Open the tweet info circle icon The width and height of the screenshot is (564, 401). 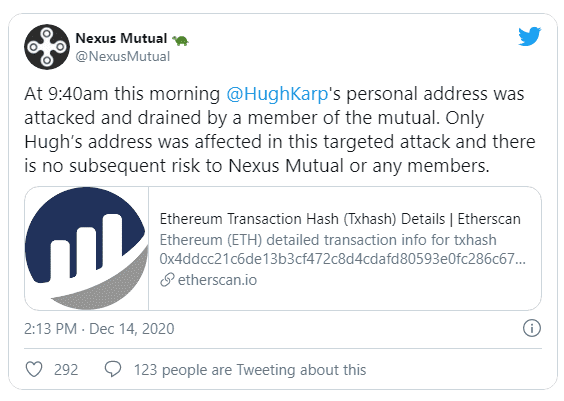(532, 328)
